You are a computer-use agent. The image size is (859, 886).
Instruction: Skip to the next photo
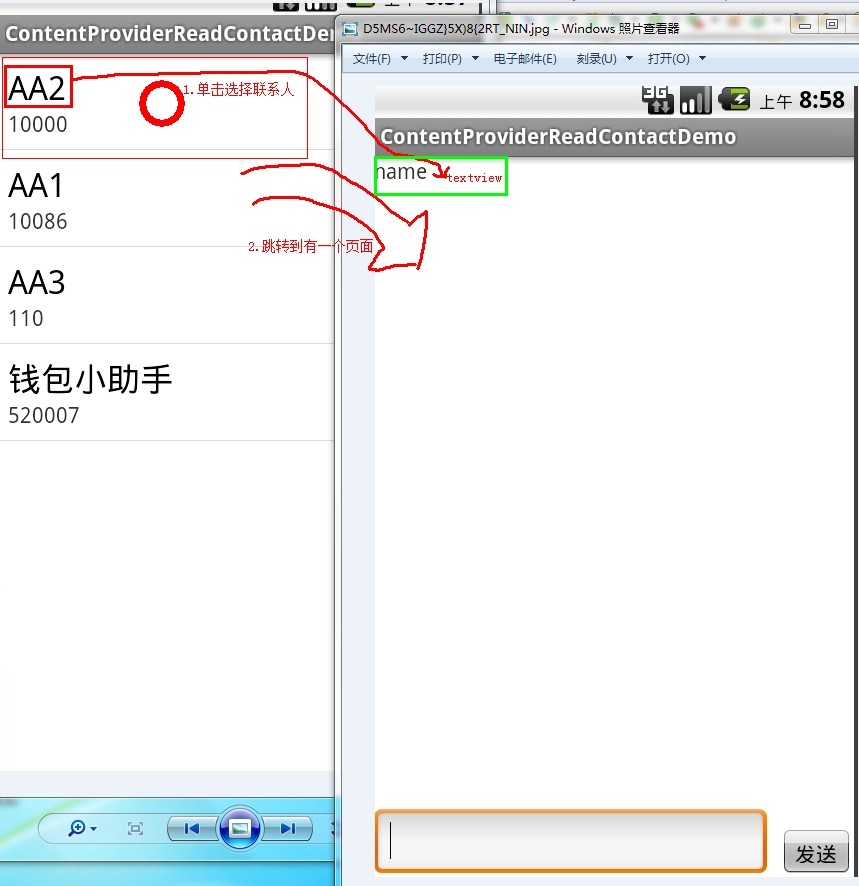pyautogui.click(x=288, y=829)
